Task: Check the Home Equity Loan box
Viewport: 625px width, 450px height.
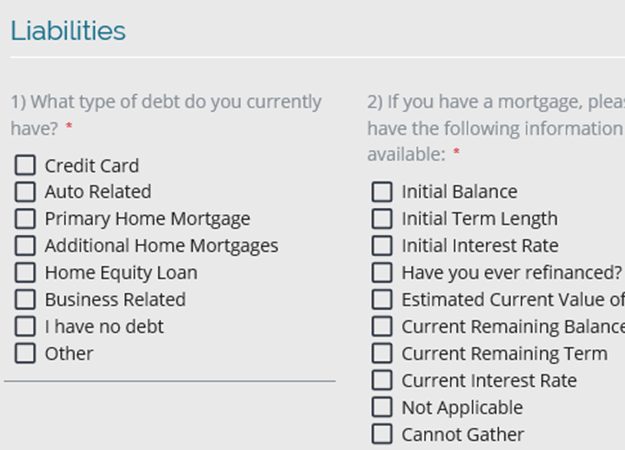Action: pos(25,273)
